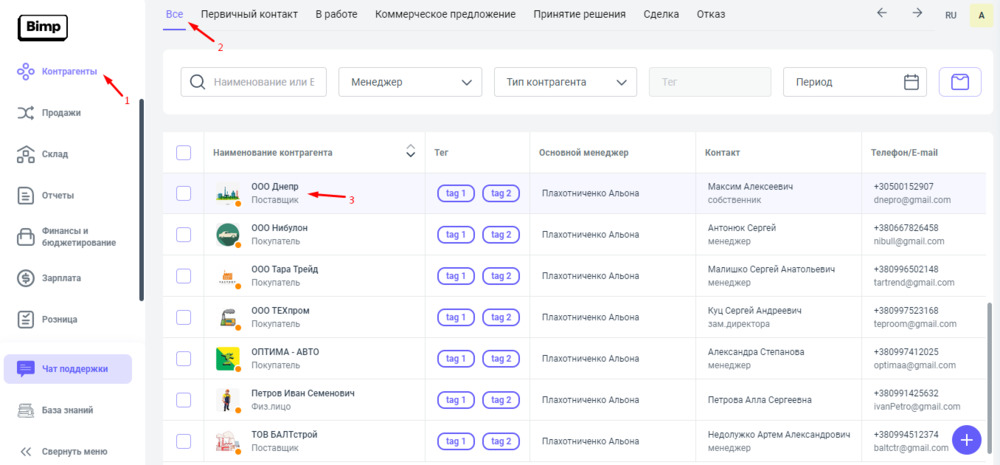Open the Тип контрагента dropdown
1000x465 pixels.
pos(565,82)
